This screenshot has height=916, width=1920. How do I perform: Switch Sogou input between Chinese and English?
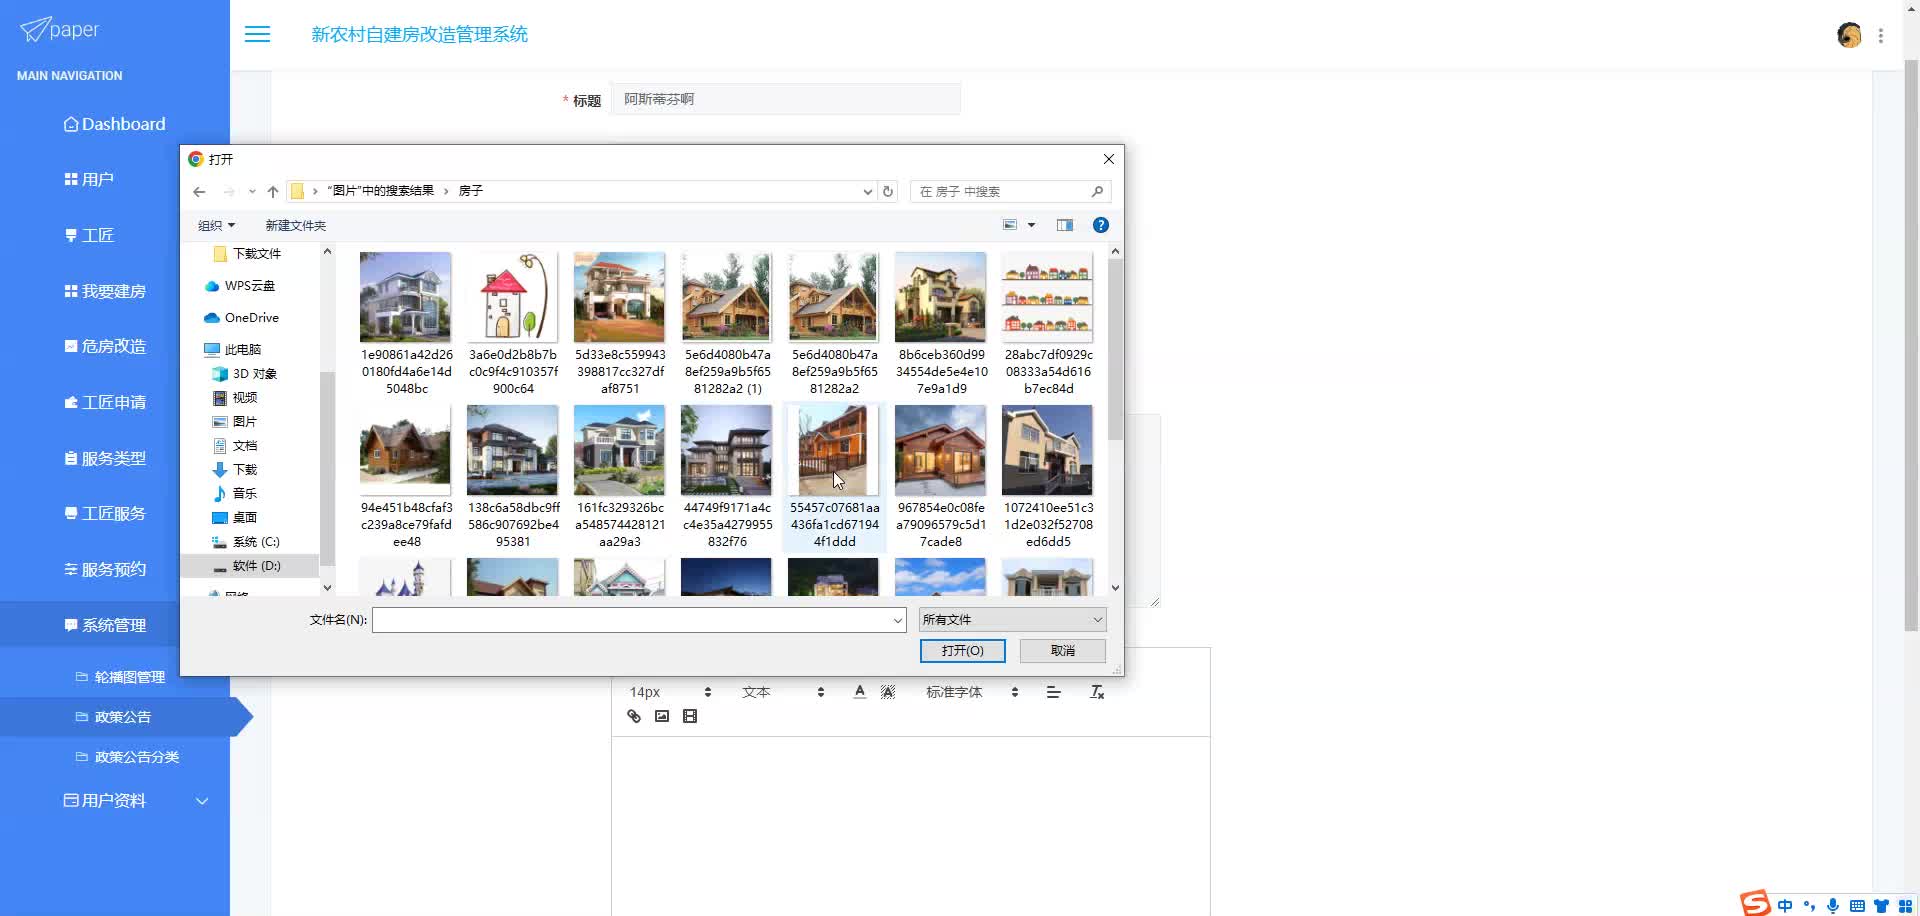click(1786, 904)
